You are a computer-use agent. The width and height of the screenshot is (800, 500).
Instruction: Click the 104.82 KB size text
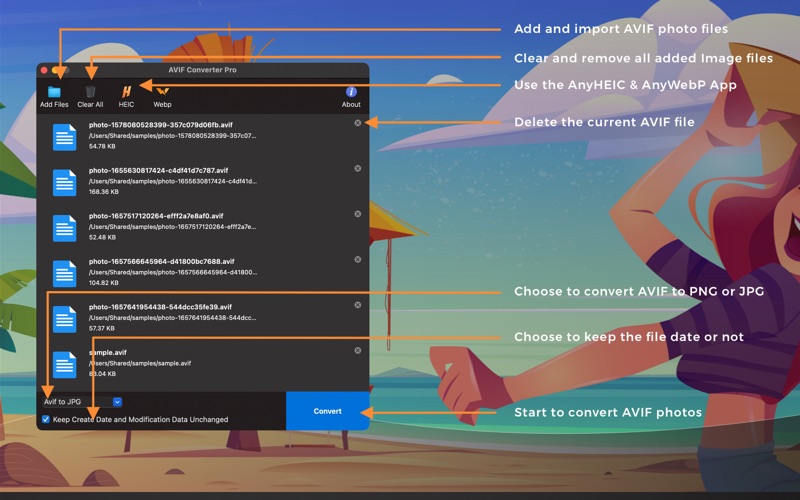[x=104, y=283]
